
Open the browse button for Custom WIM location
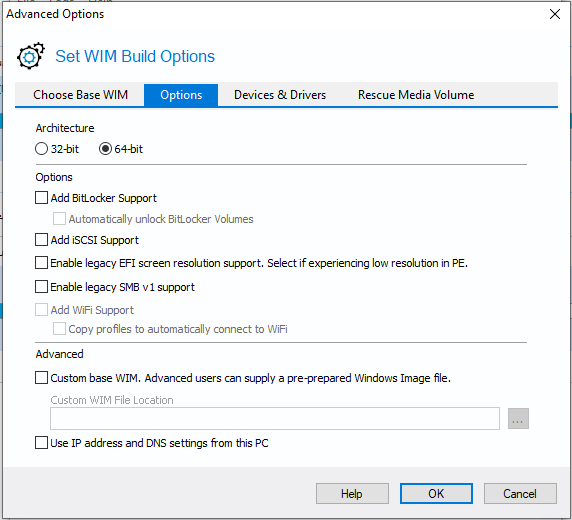coord(518,419)
